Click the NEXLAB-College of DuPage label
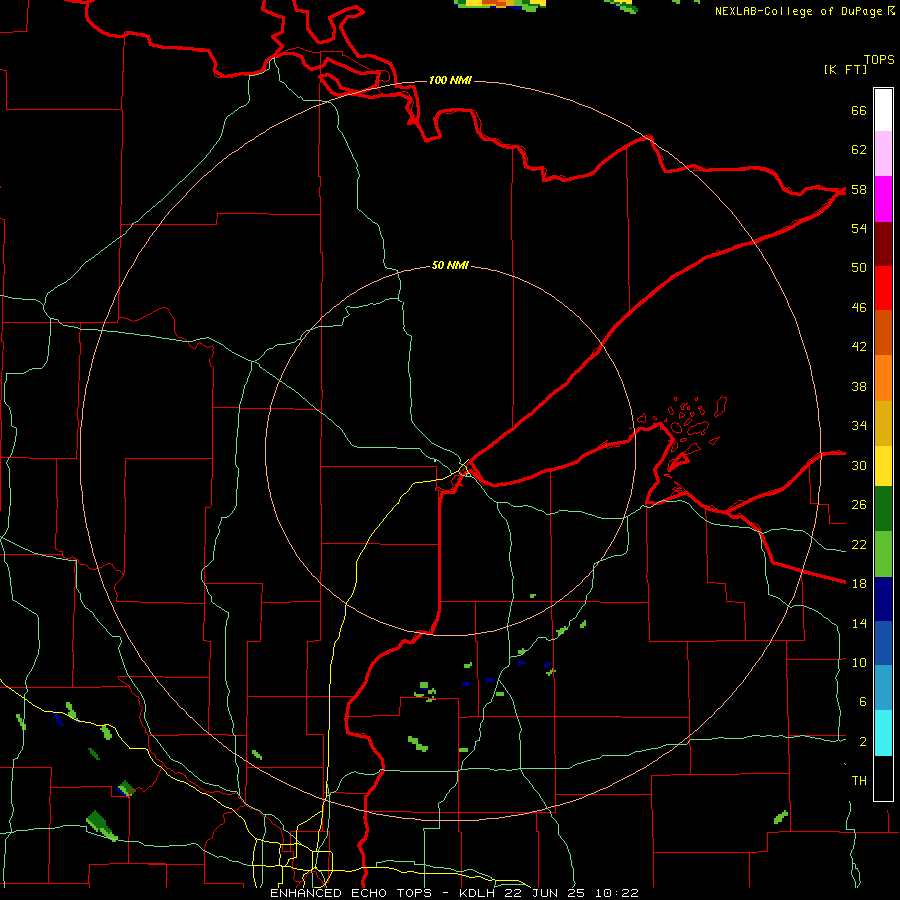The height and width of the screenshot is (900, 900). click(x=798, y=11)
